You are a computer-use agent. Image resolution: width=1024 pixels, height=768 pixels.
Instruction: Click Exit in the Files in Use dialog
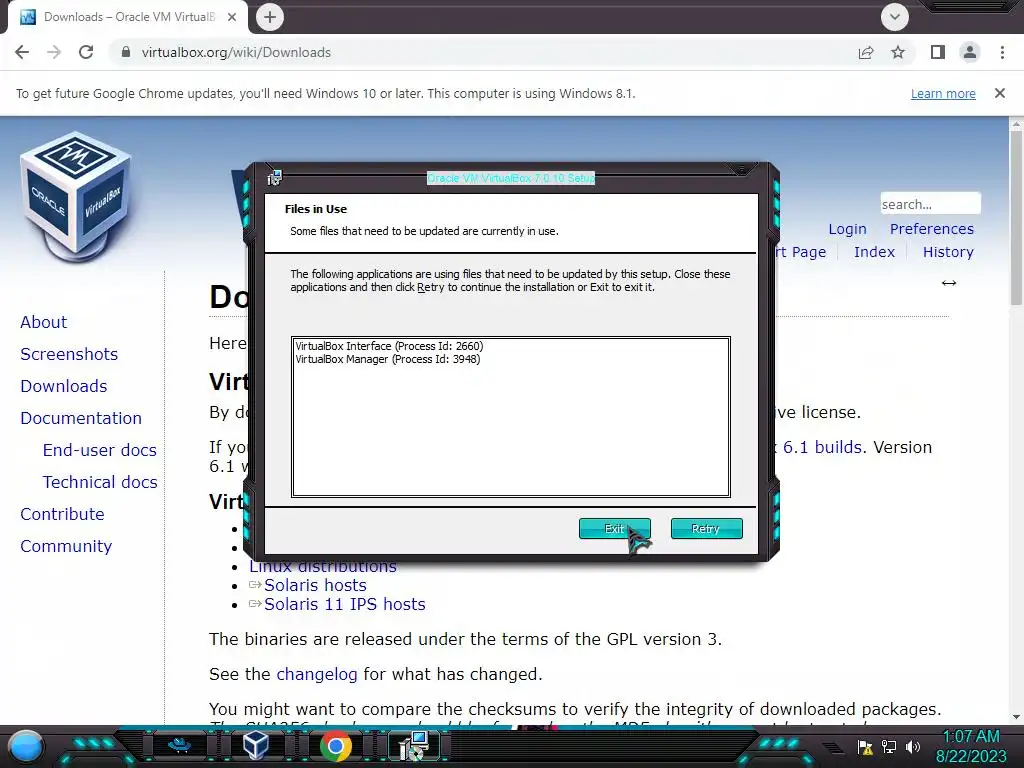click(615, 528)
